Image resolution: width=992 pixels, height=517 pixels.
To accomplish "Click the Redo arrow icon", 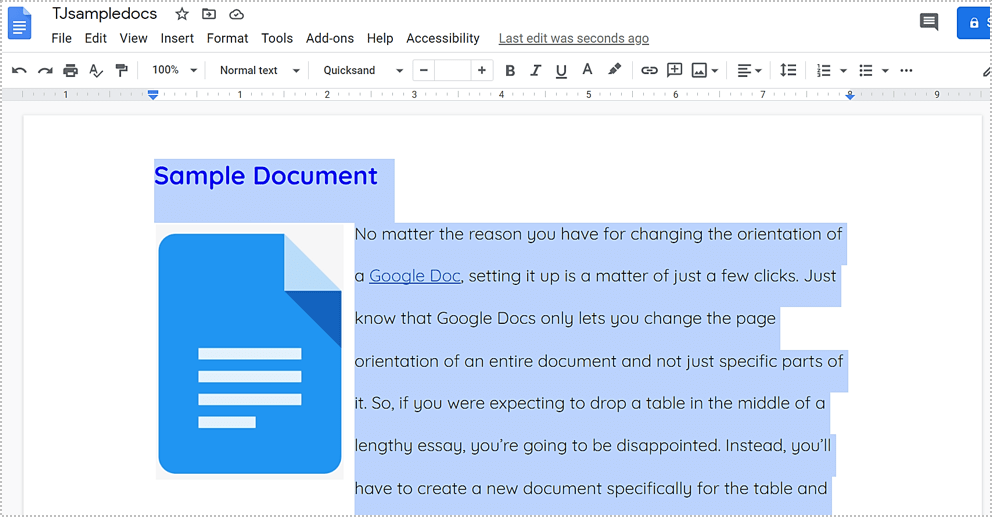I will tap(44, 70).
